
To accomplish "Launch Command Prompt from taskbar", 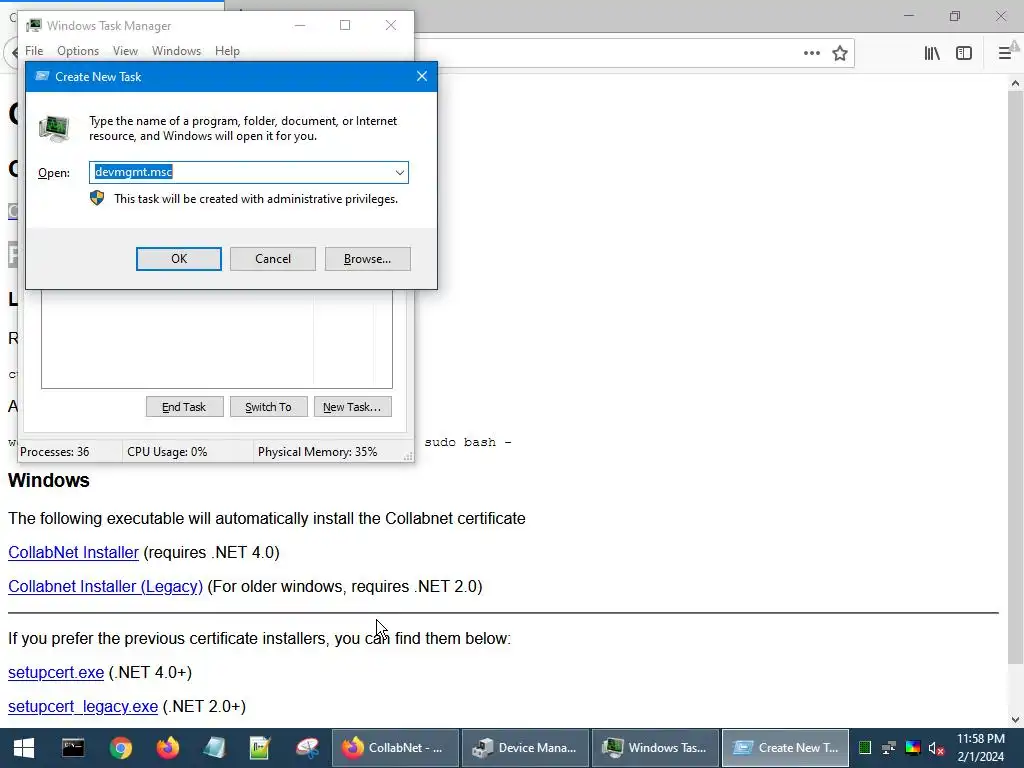I will pos(72,748).
